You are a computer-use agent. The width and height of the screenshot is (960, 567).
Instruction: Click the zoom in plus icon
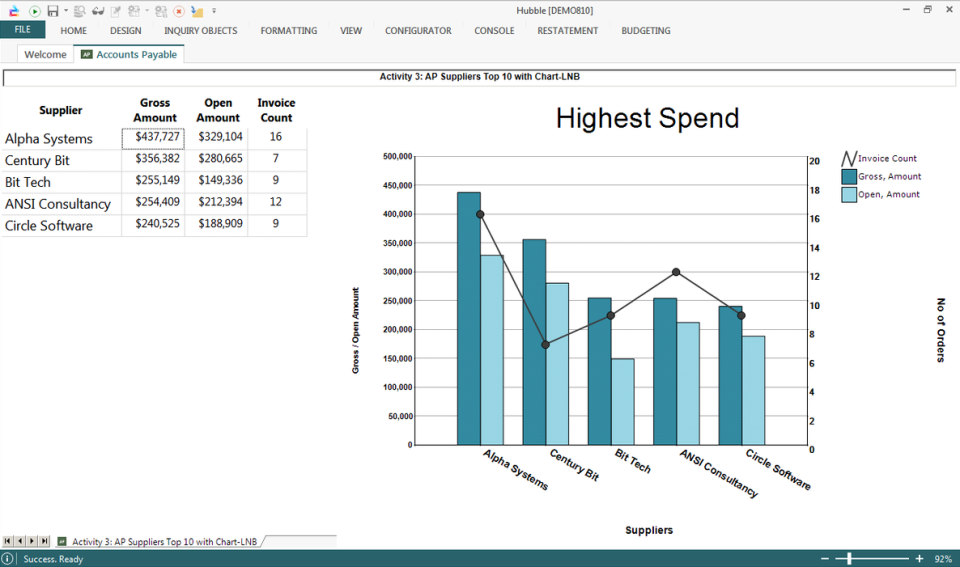919,559
